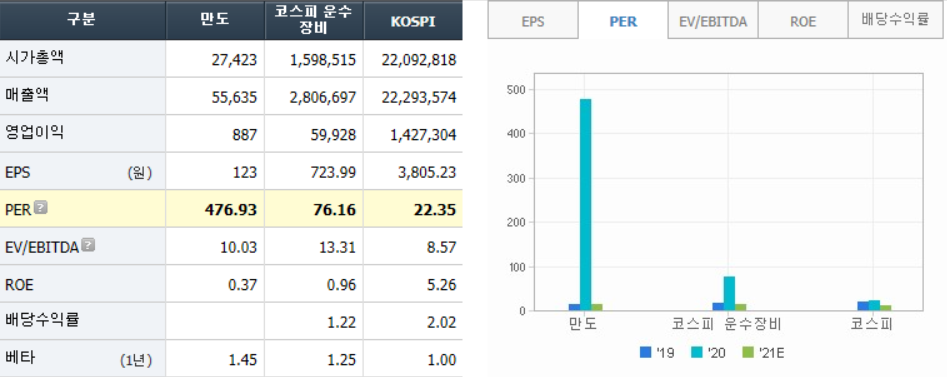
Task: Click KOSPI ROE value 5.26
Action: click(x=441, y=285)
